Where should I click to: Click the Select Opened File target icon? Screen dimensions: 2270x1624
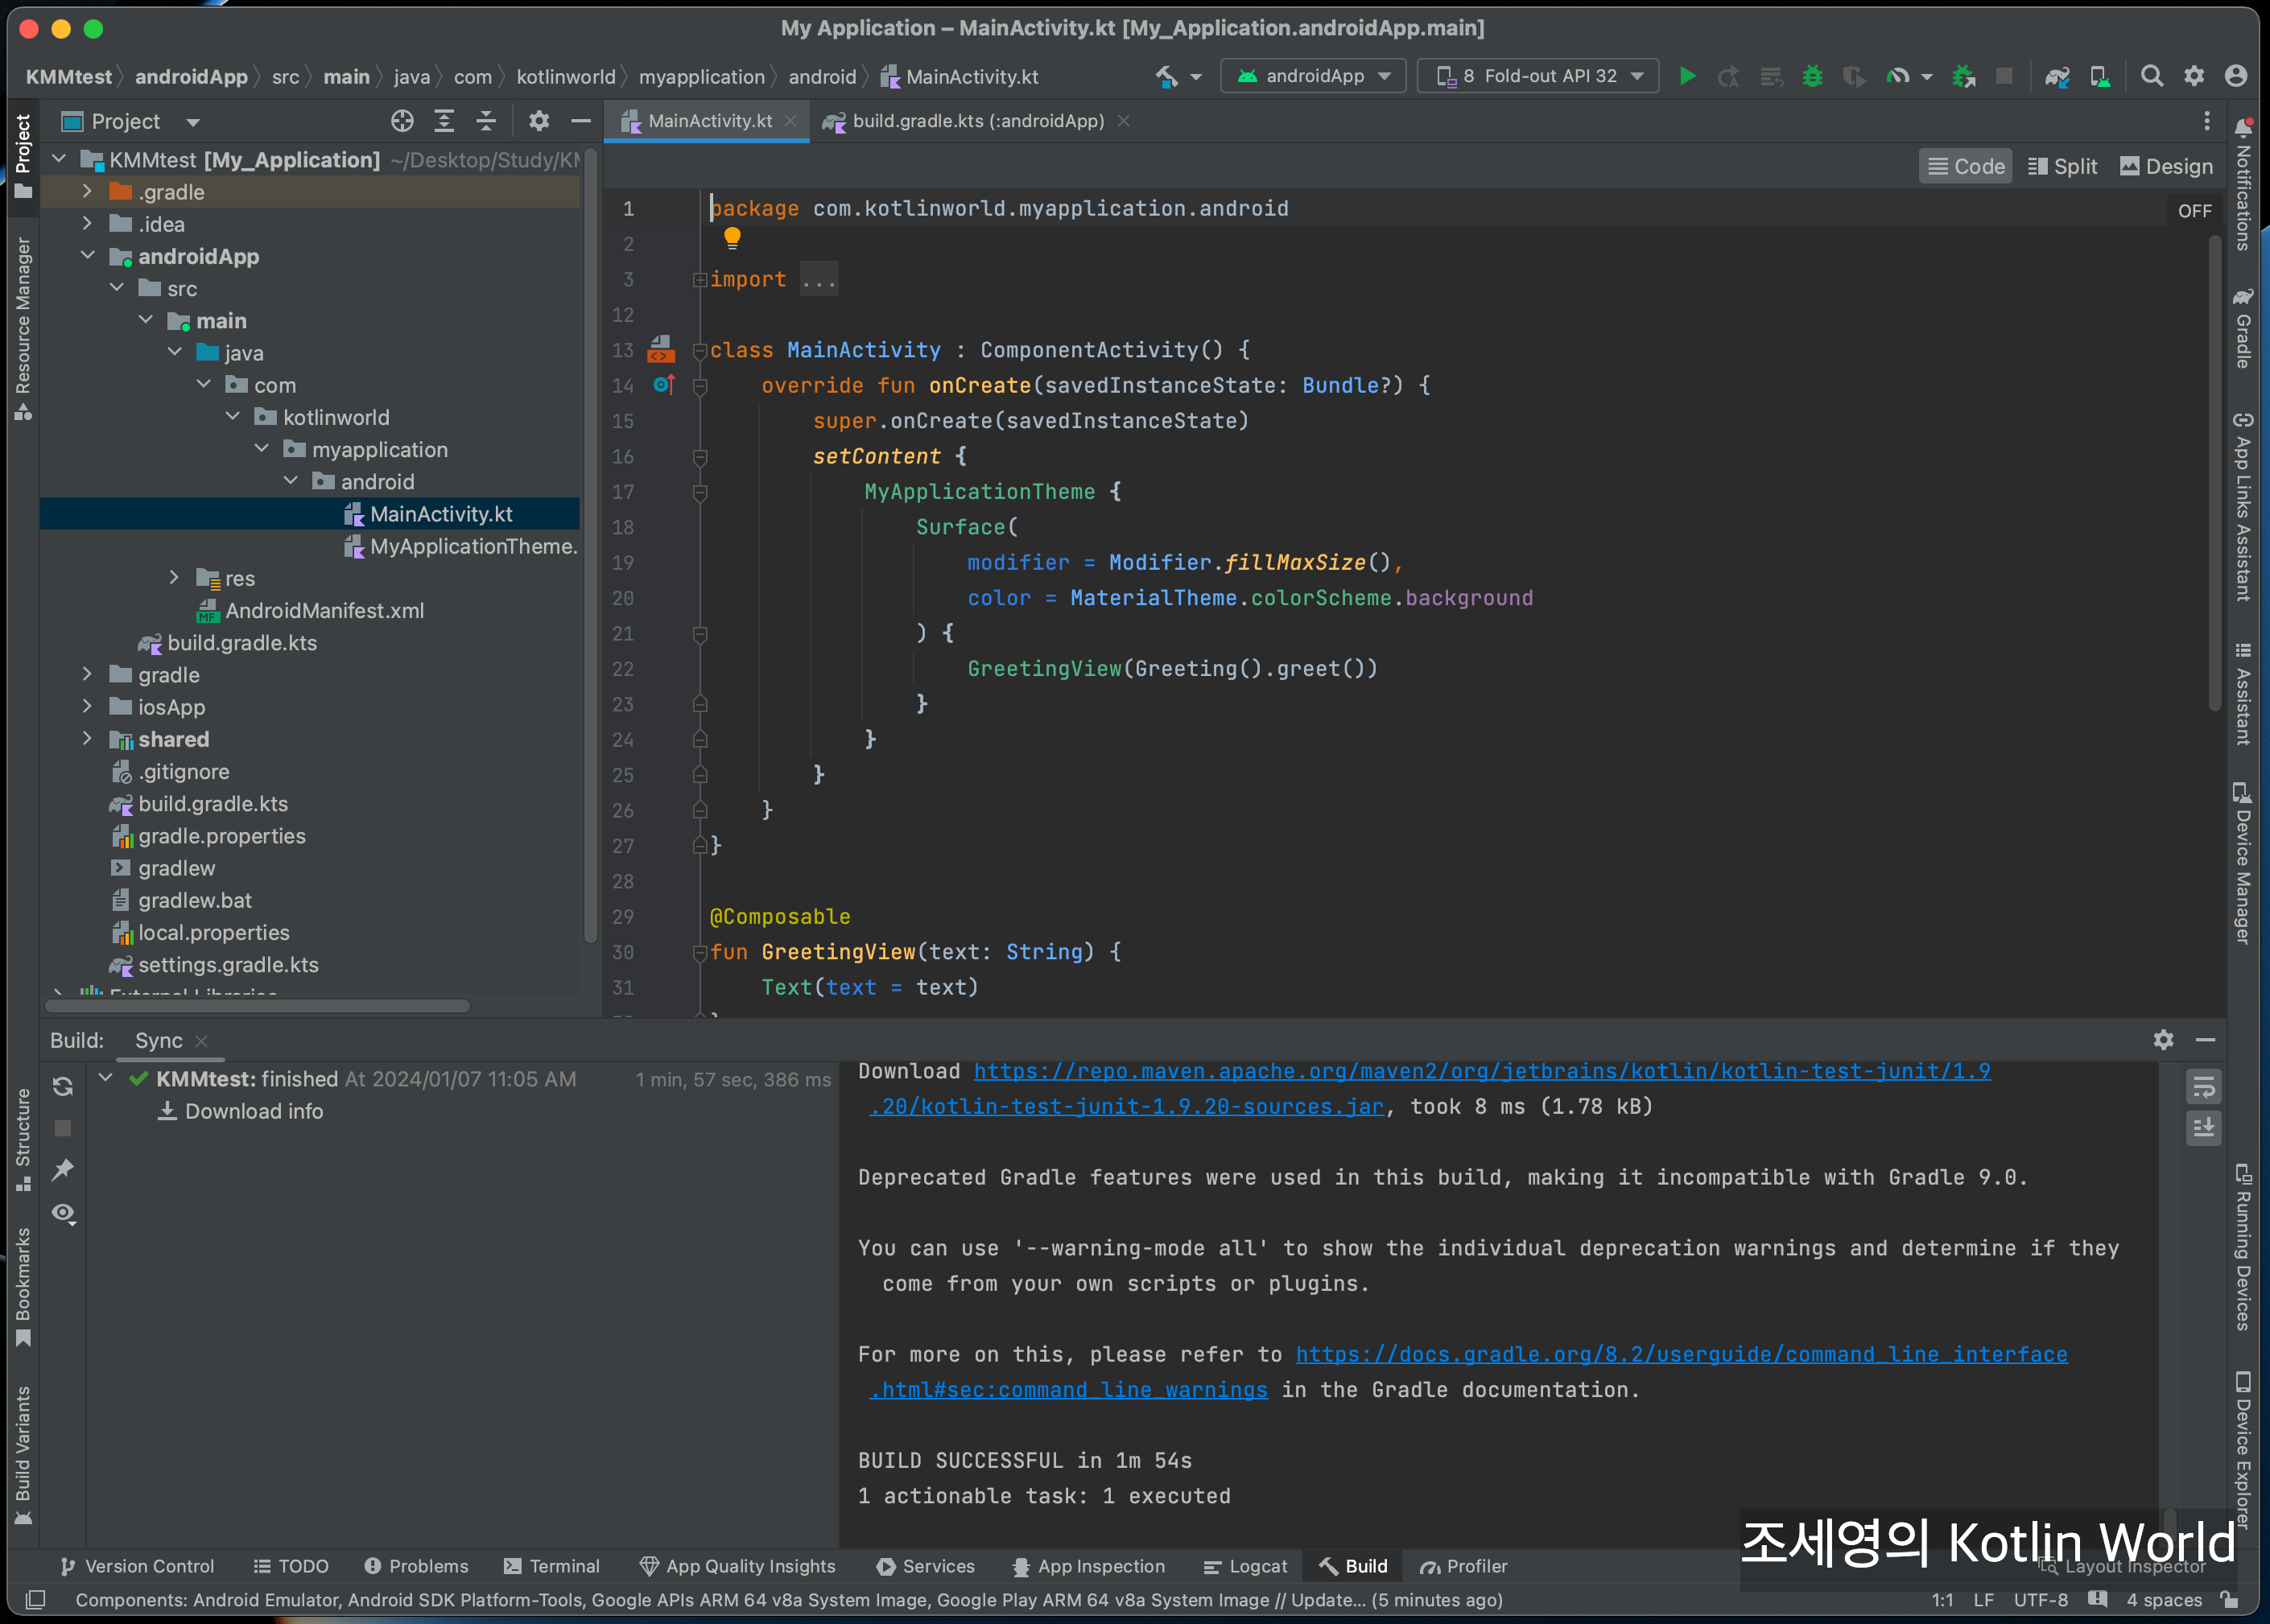pyautogui.click(x=402, y=121)
